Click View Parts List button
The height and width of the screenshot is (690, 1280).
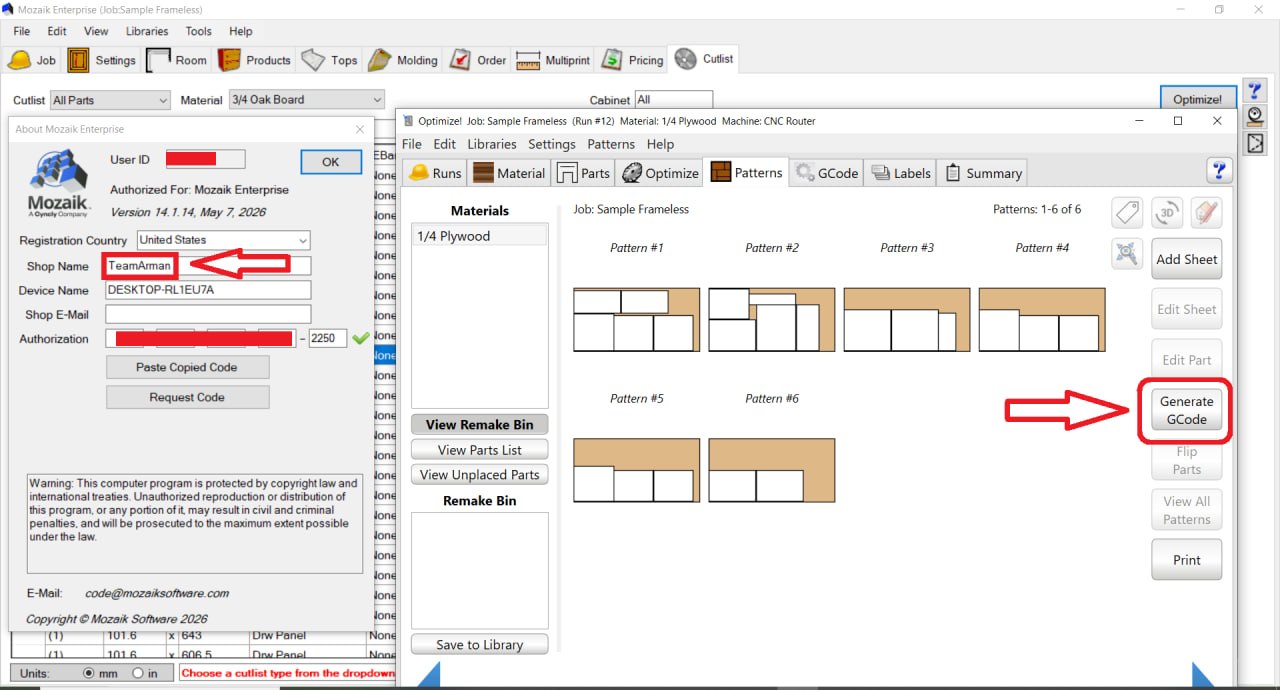coord(480,450)
